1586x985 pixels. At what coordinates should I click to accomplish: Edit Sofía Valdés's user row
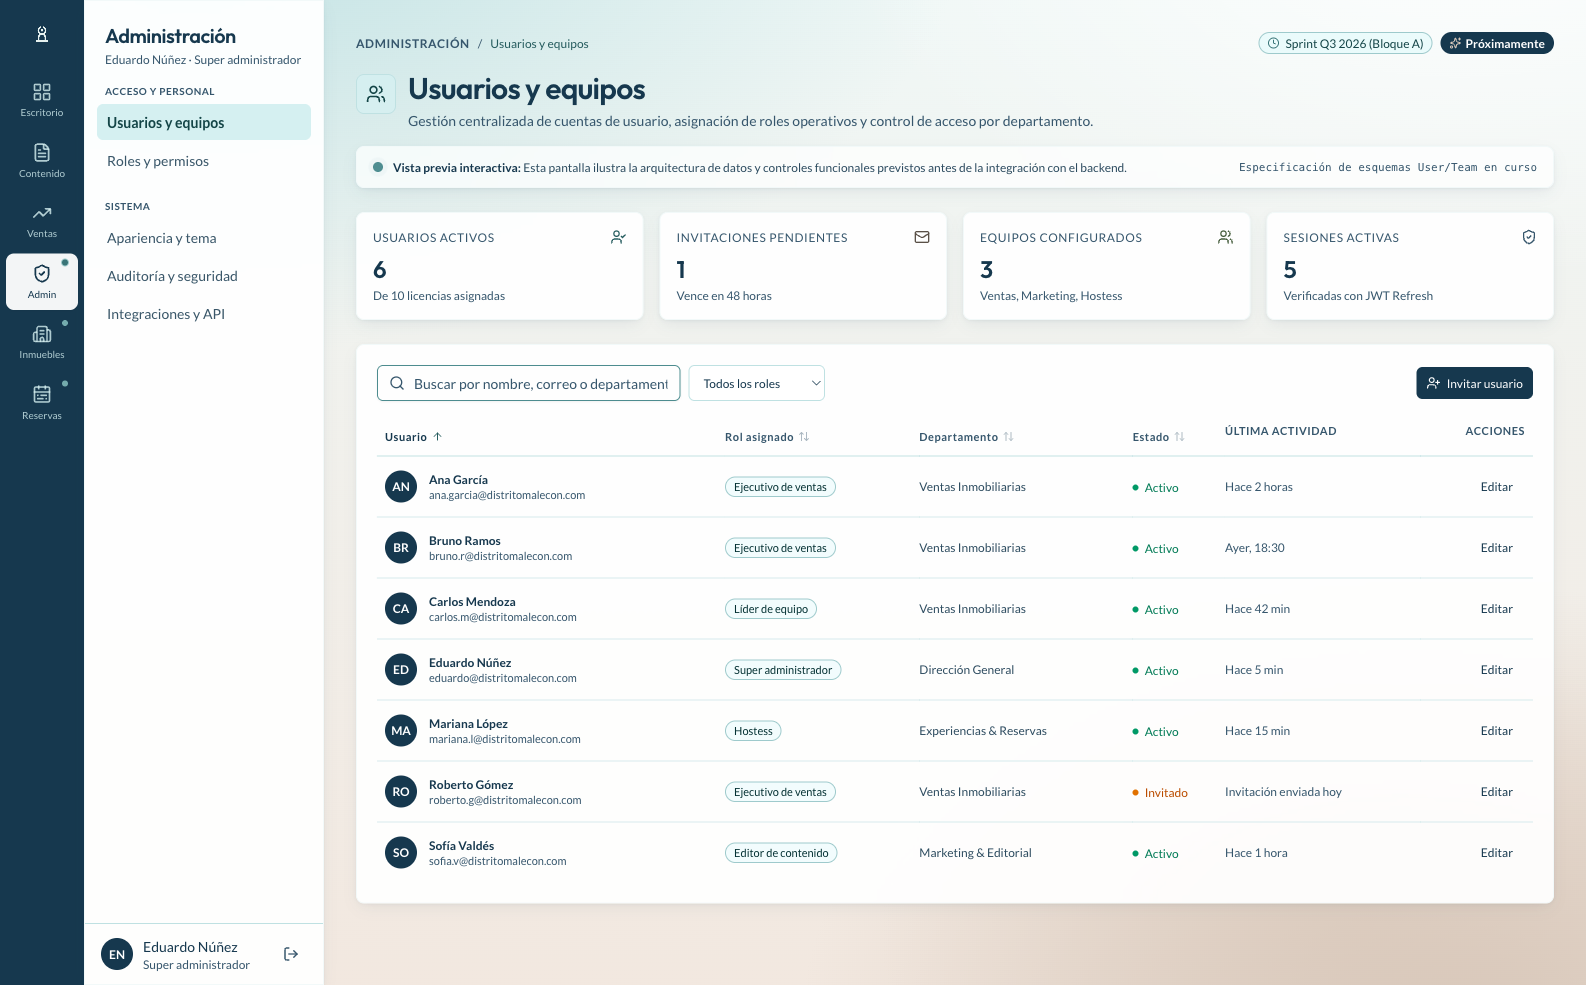point(1496,853)
